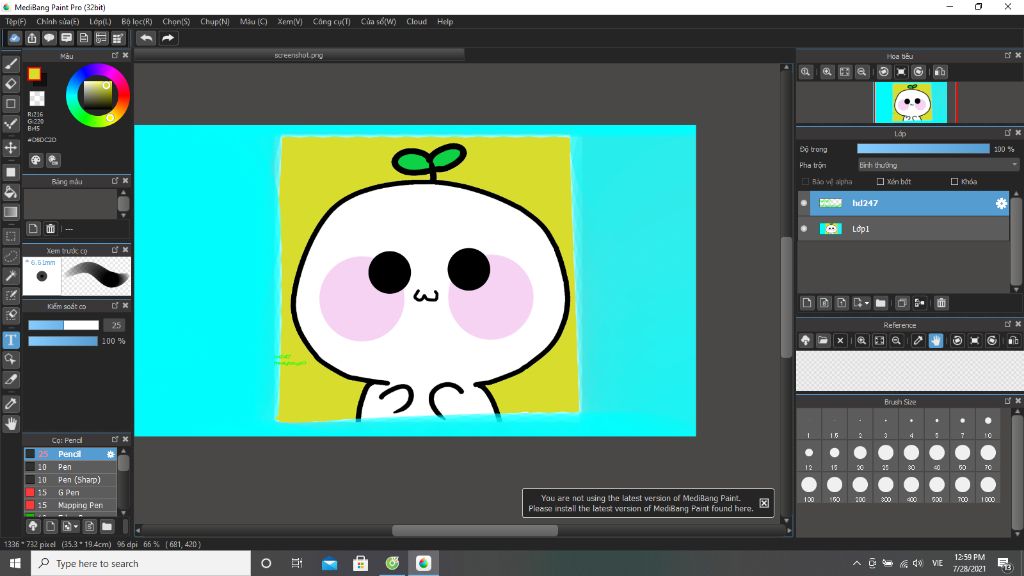
Task: Choose the G Pen brush
Action: coord(69,492)
